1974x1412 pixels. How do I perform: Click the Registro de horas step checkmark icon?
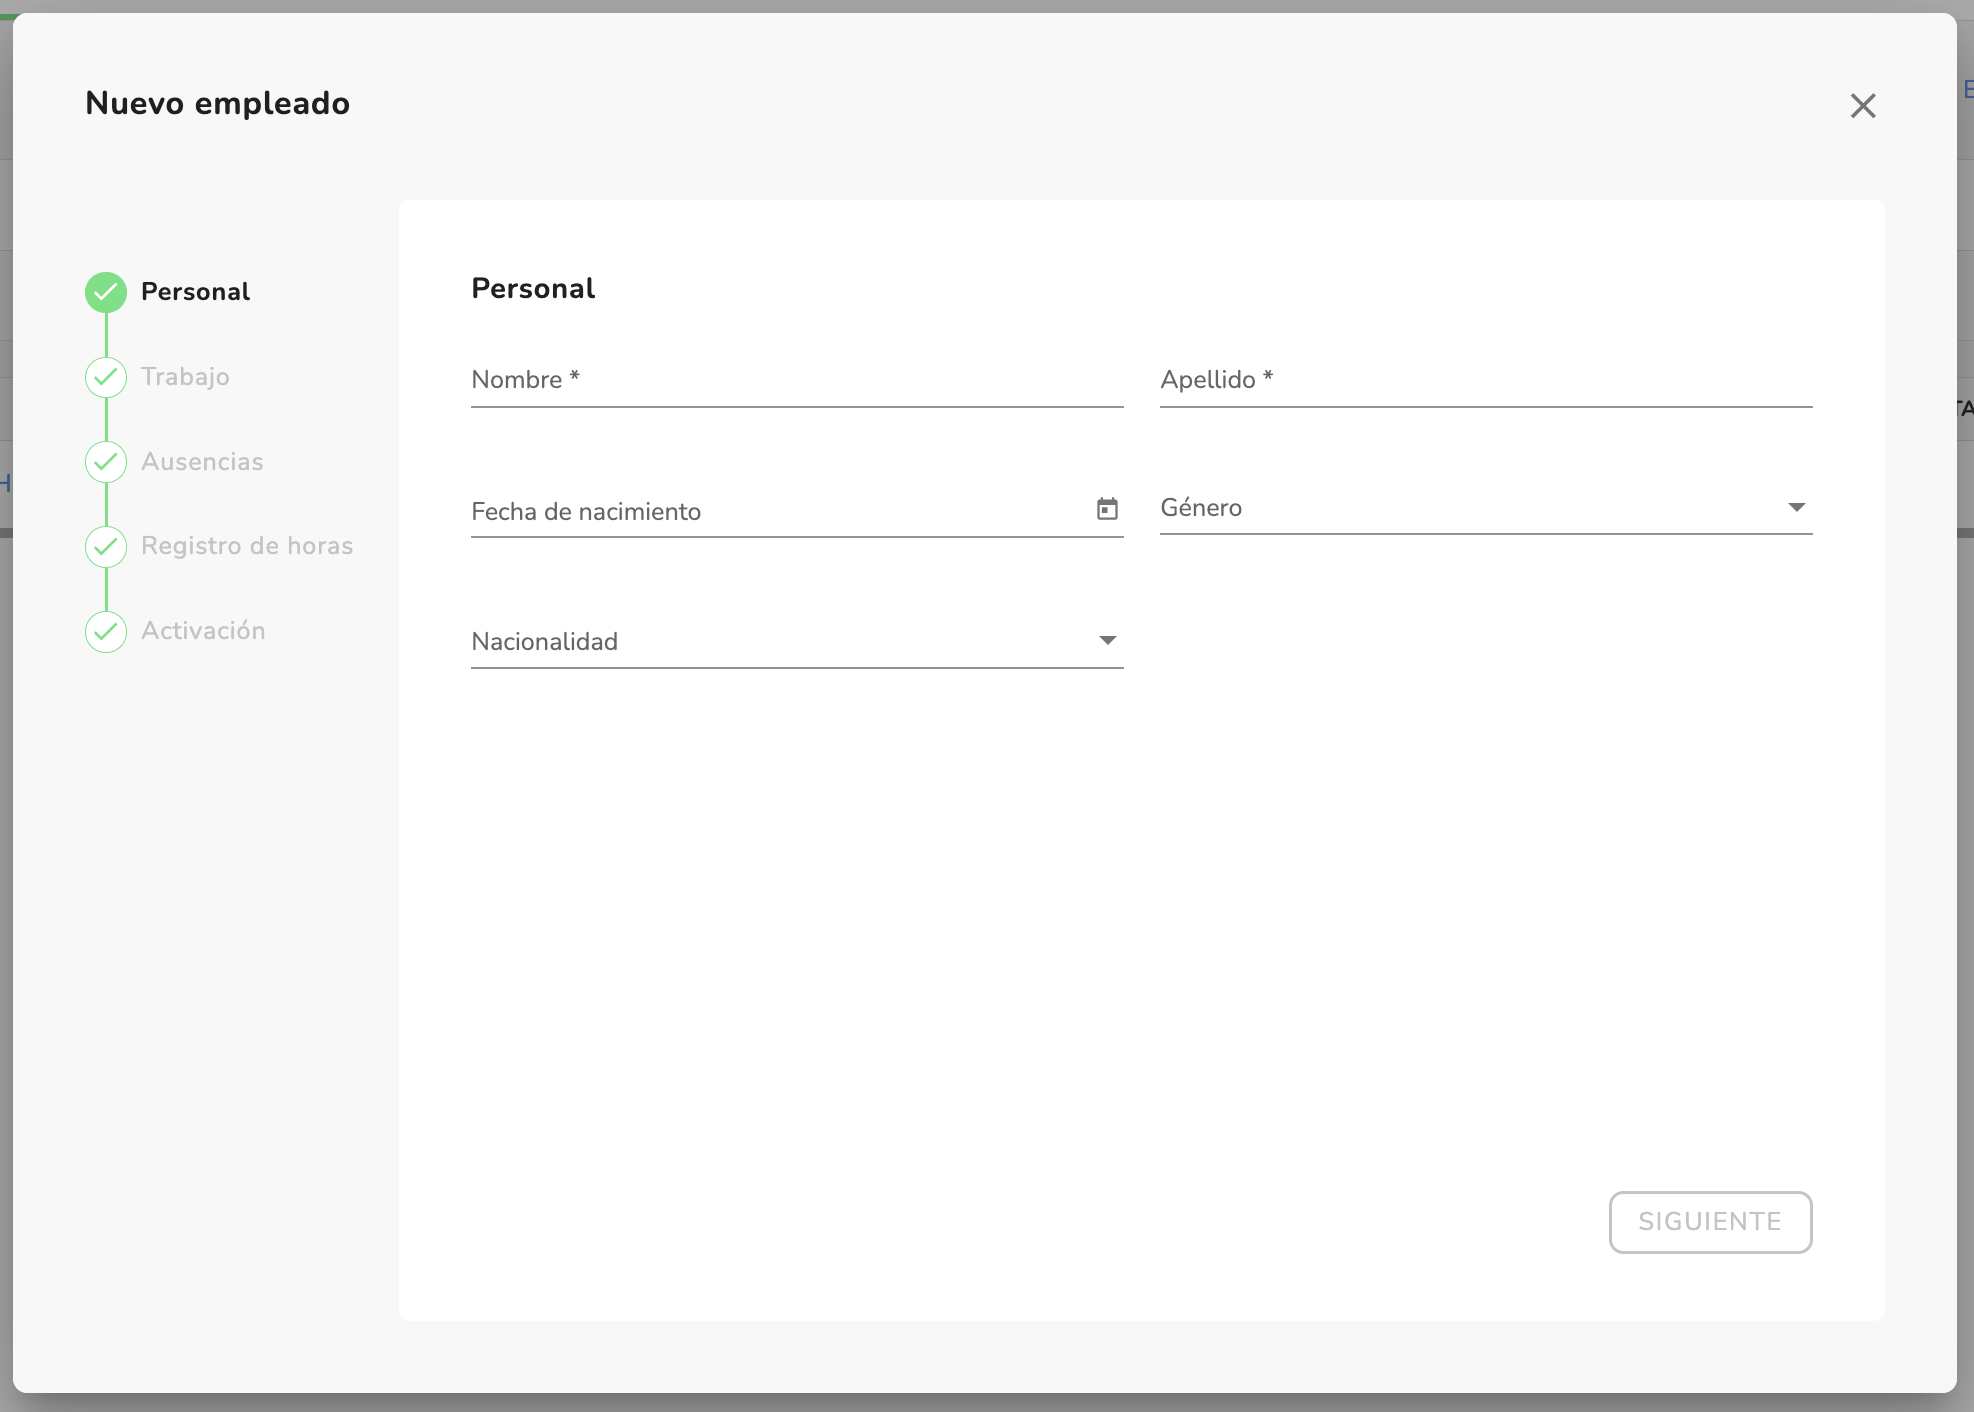106,546
